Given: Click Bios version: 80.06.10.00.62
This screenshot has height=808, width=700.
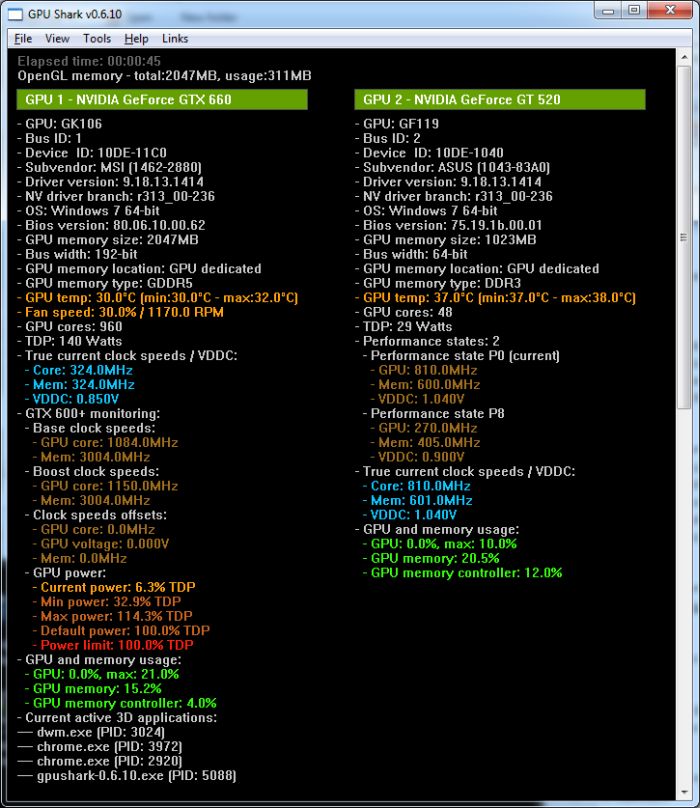Looking at the screenshot, I should pyautogui.click(x=111, y=225).
